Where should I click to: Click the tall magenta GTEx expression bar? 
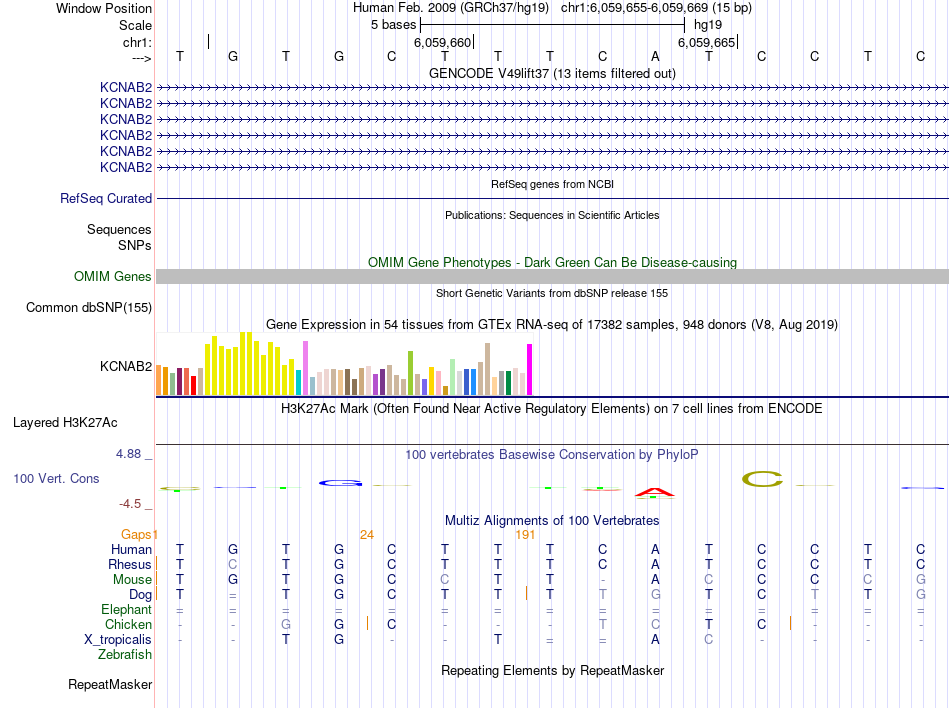[x=529, y=369]
